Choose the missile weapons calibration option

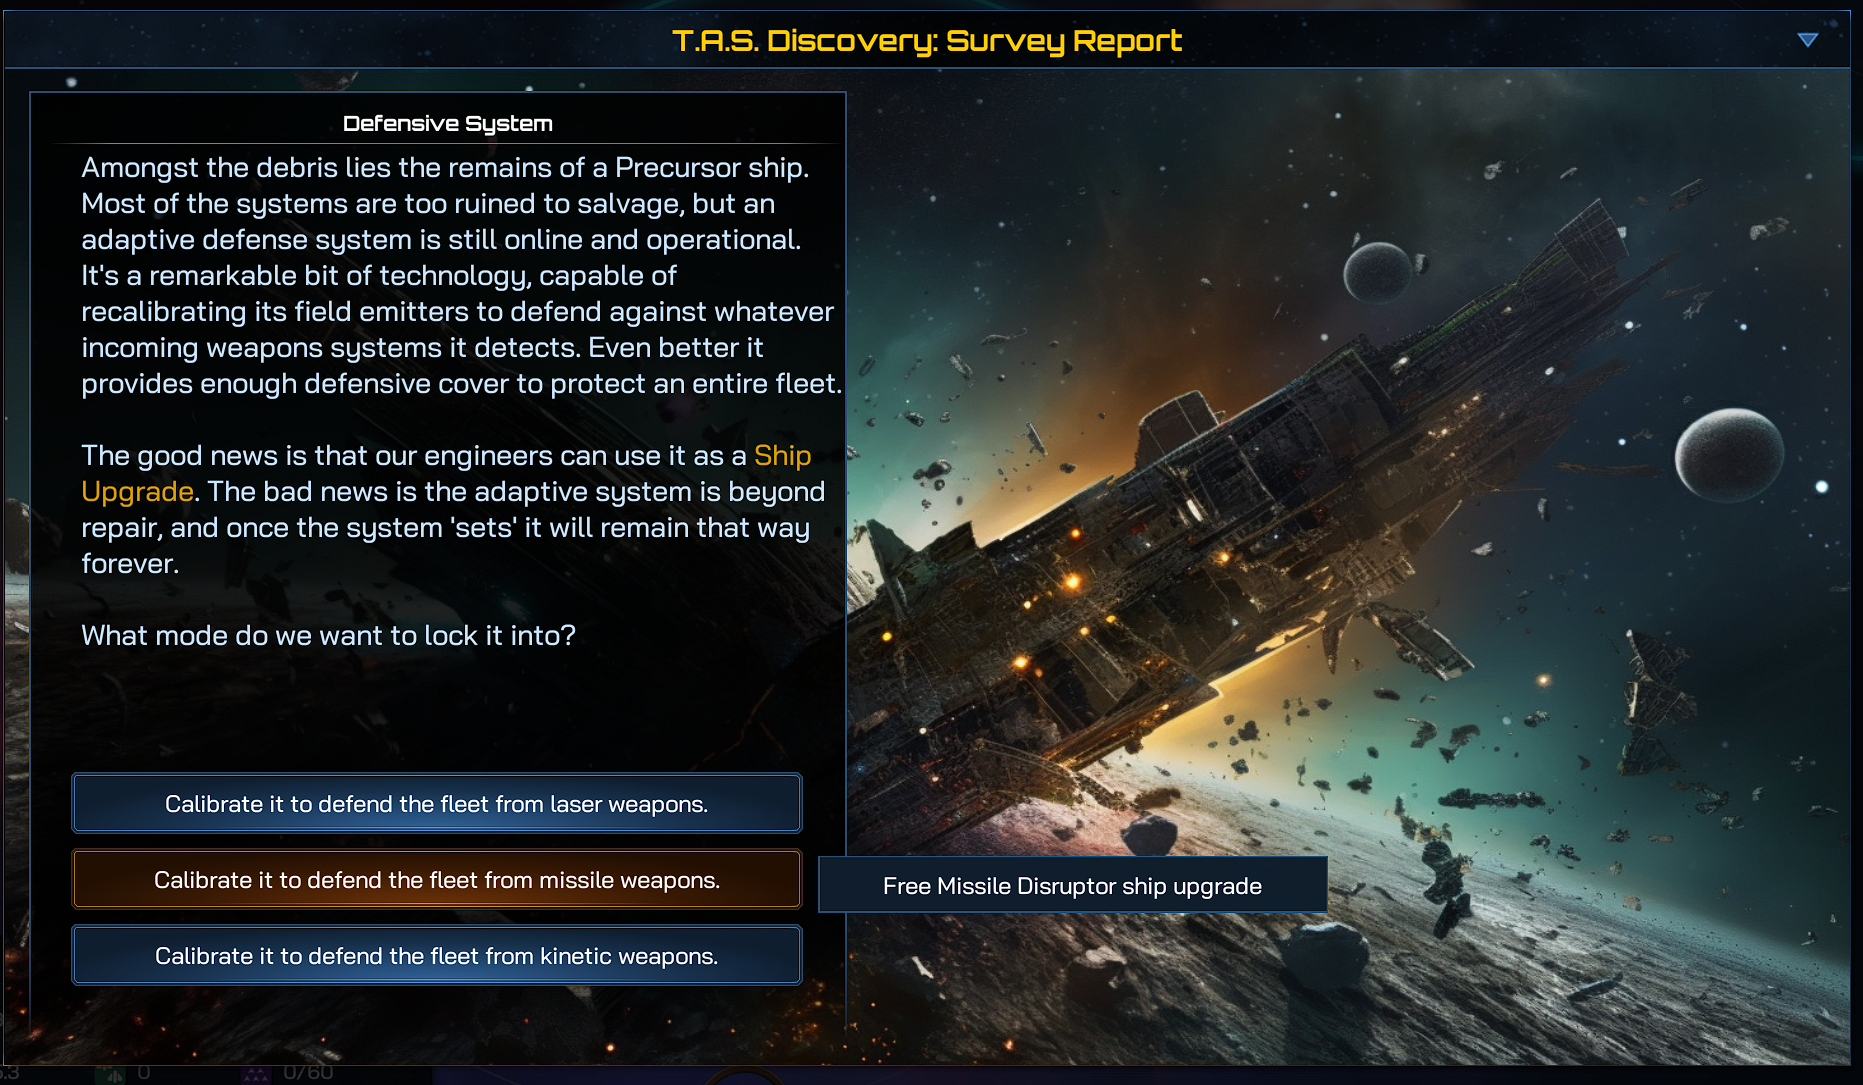point(437,880)
